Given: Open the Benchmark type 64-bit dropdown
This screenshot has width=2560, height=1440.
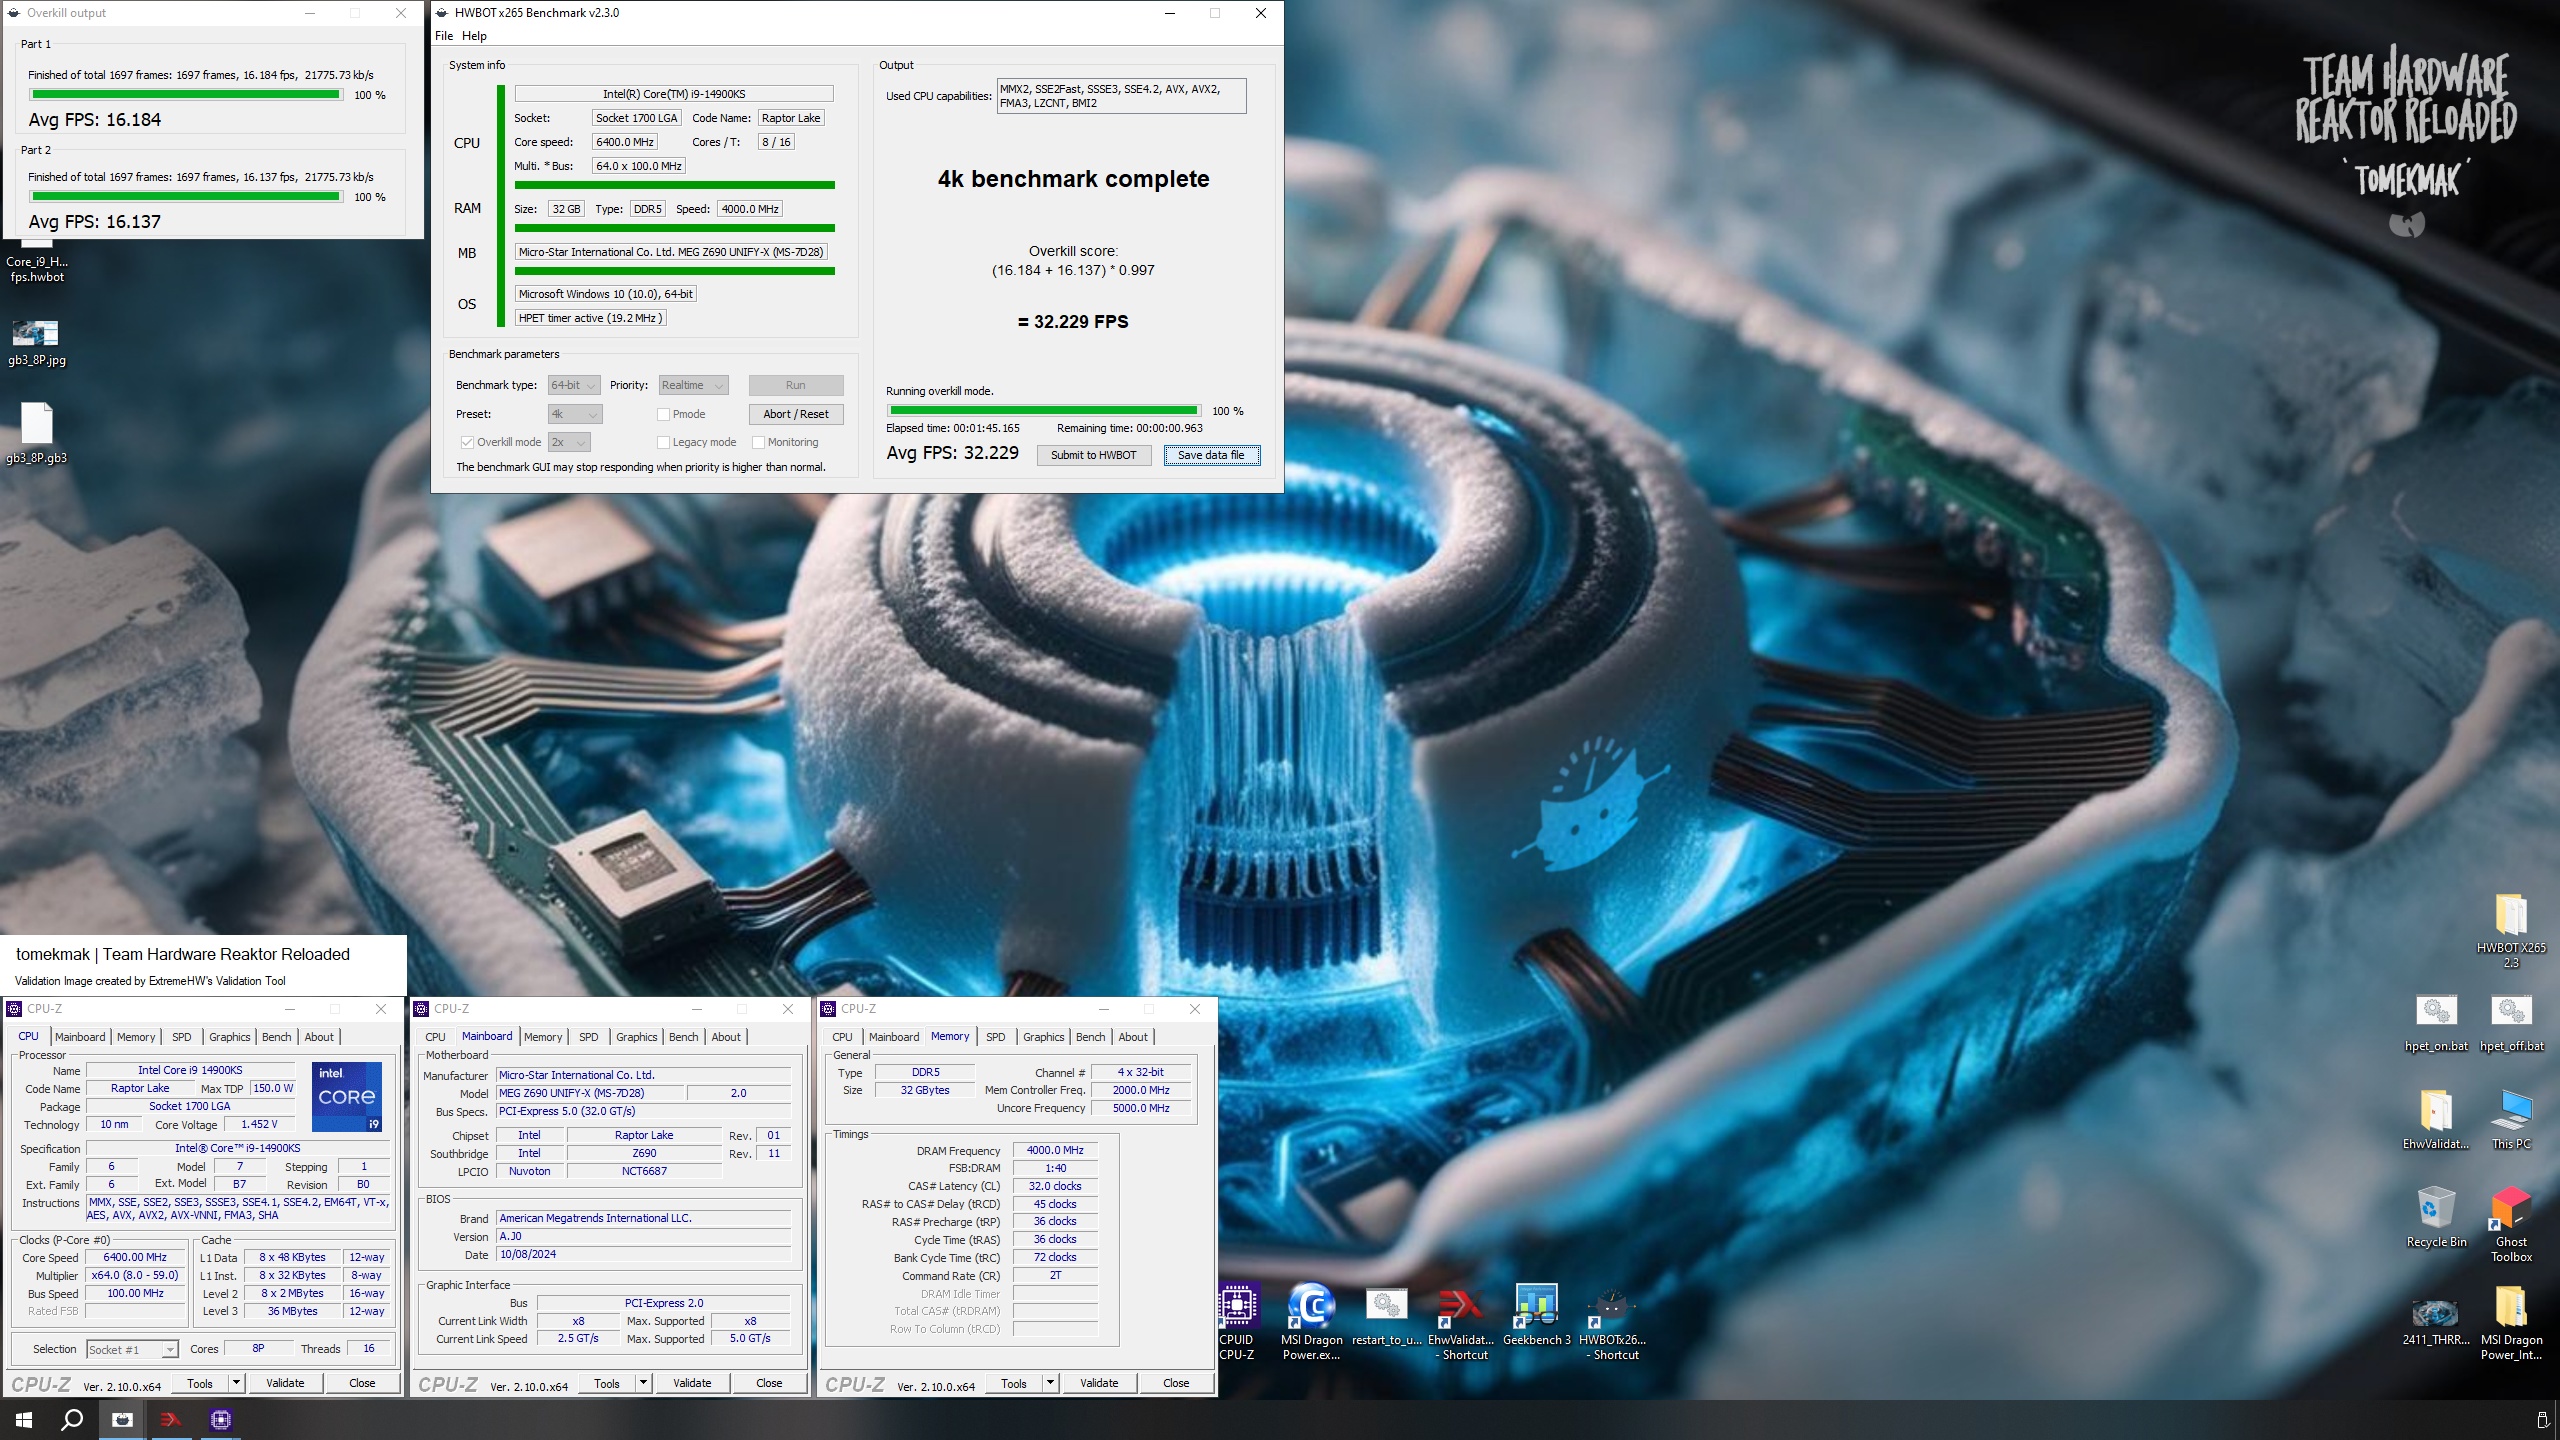Looking at the screenshot, I should pyautogui.click(x=574, y=385).
